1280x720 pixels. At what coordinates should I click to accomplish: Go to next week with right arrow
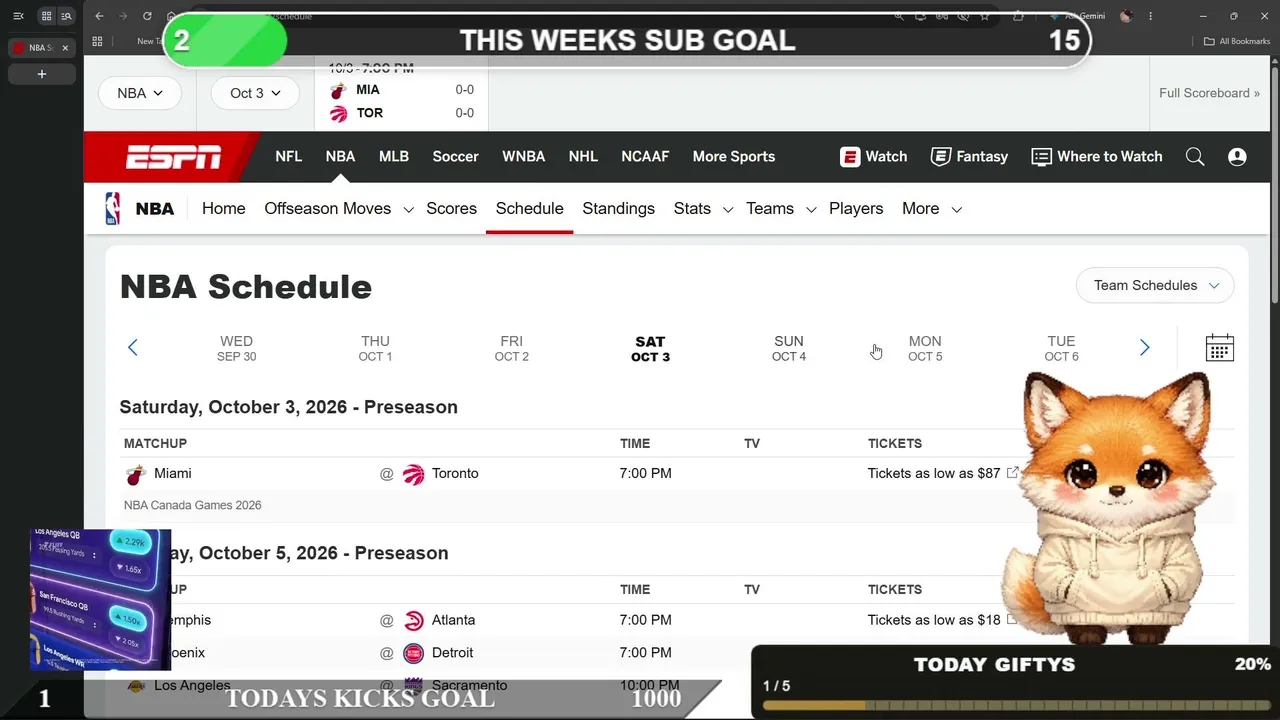coord(1145,348)
